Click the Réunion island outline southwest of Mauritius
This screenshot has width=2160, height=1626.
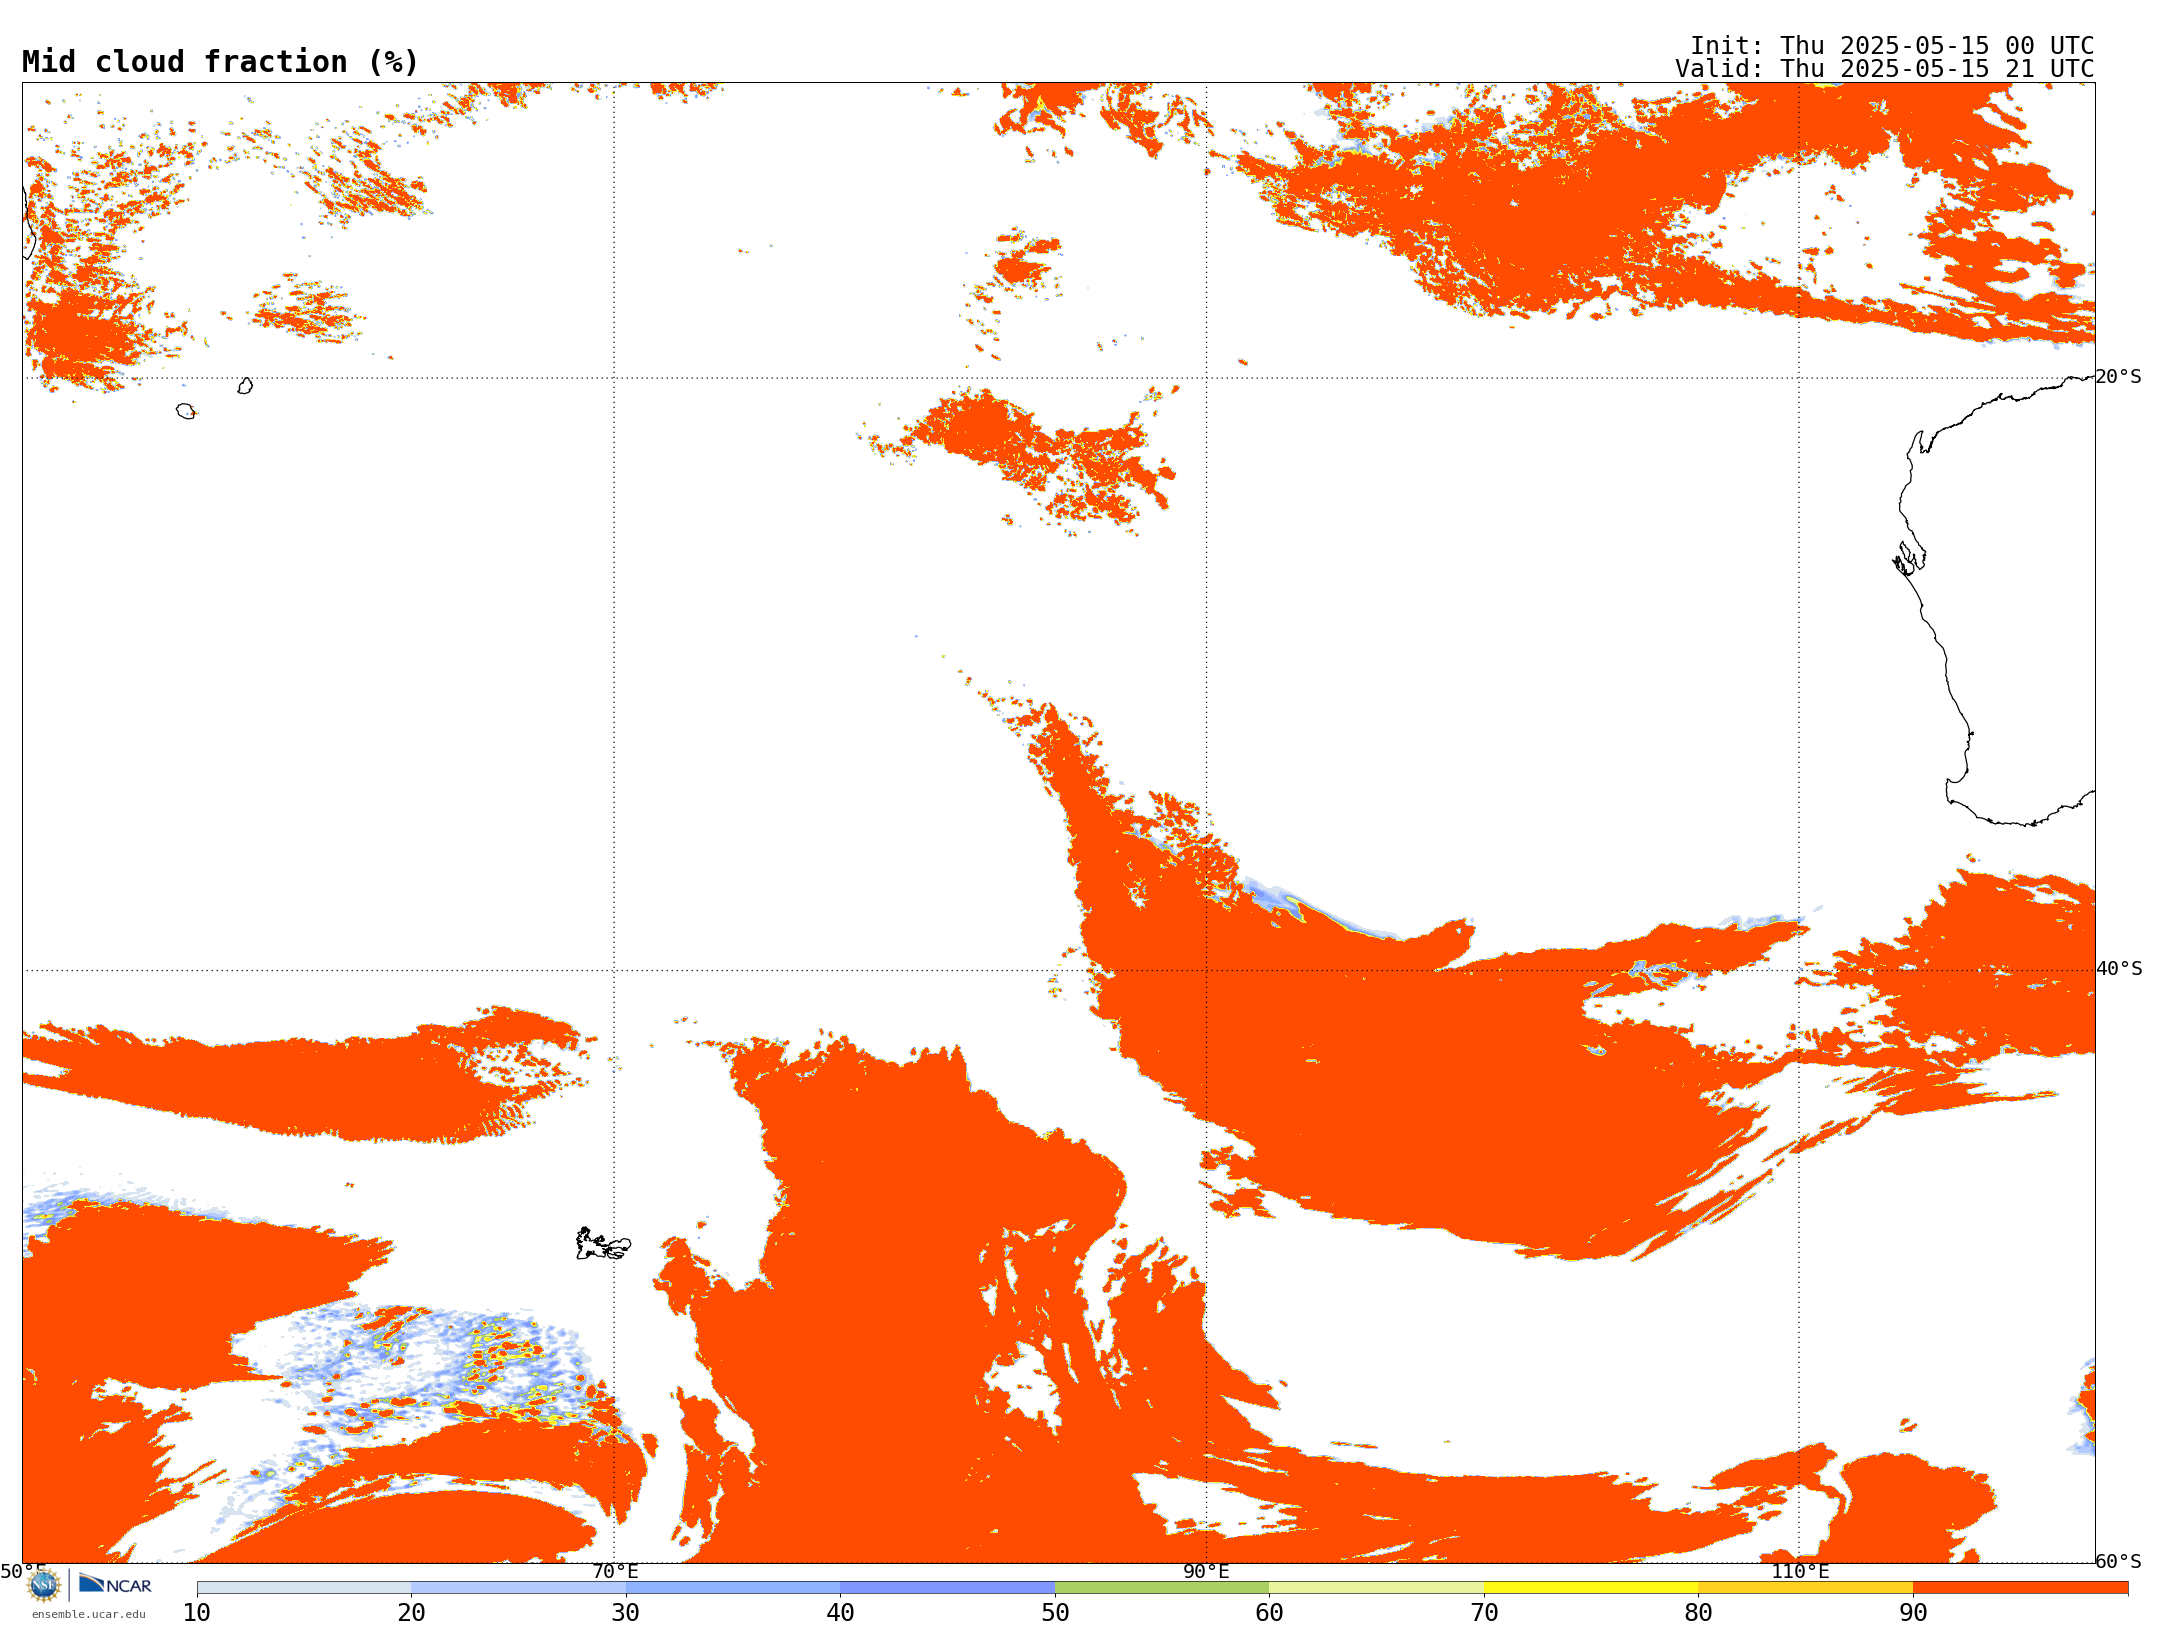[x=186, y=411]
